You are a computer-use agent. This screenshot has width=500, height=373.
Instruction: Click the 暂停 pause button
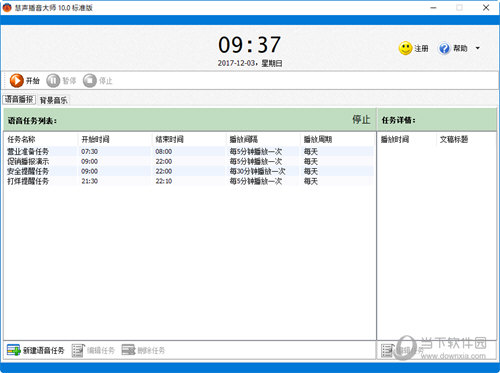(x=61, y=81)
